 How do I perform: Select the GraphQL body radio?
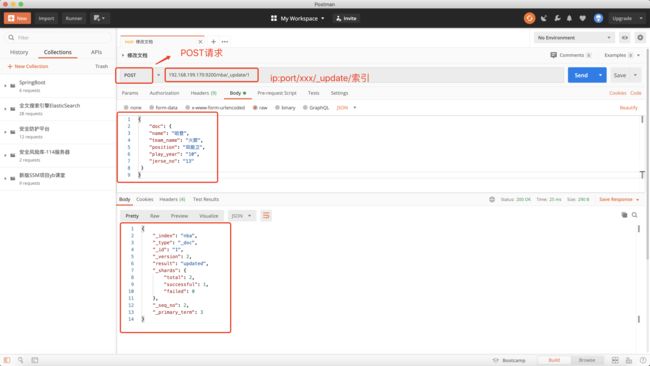(305, 108)
